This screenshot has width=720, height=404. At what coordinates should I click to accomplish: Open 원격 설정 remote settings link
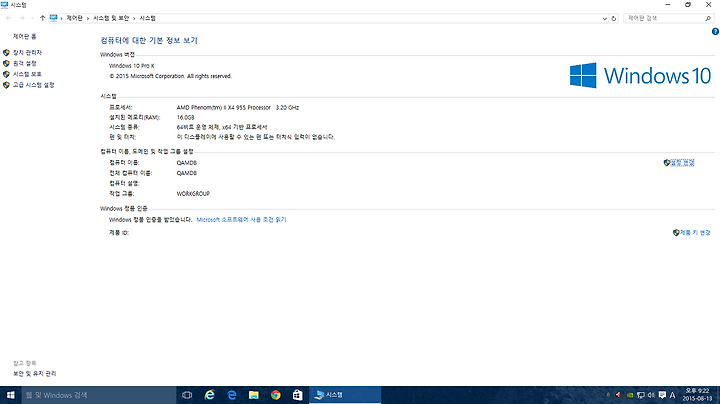(x=25, y=63)
